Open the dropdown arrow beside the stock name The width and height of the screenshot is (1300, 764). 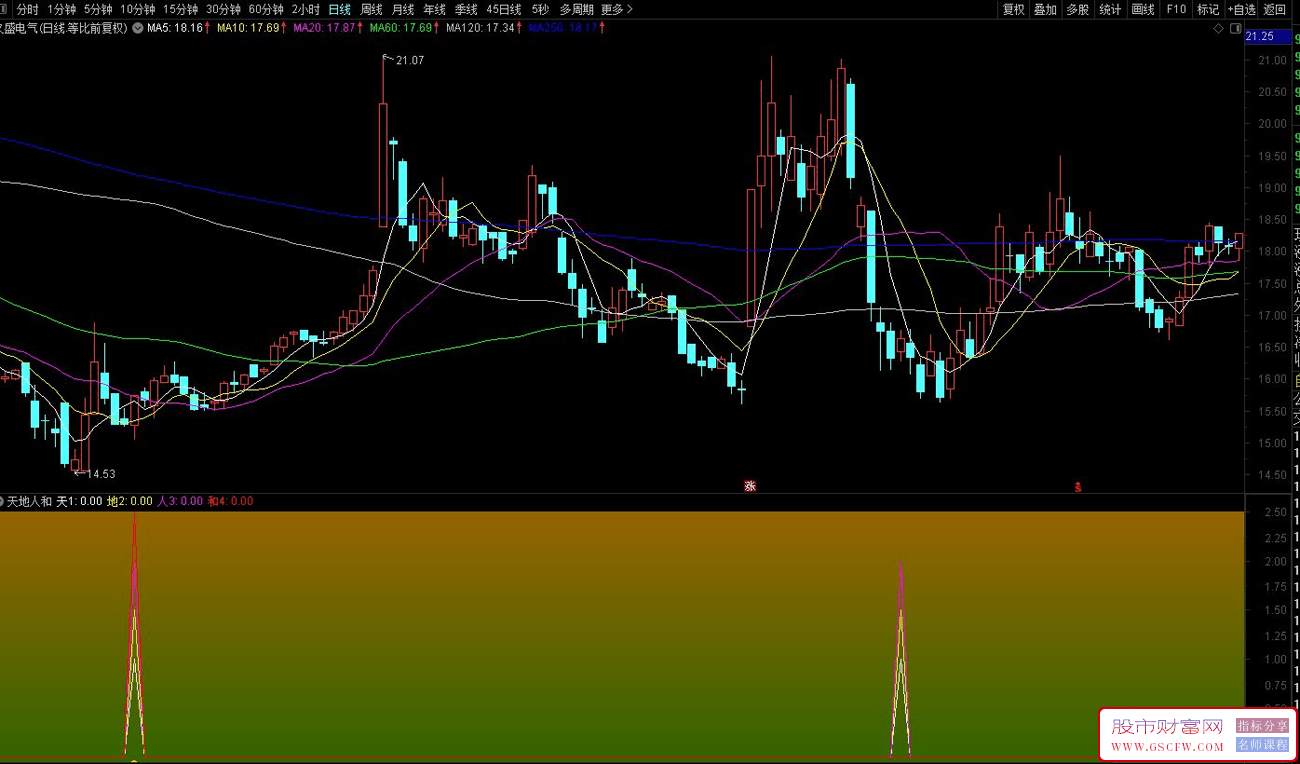tap(137, 28)
